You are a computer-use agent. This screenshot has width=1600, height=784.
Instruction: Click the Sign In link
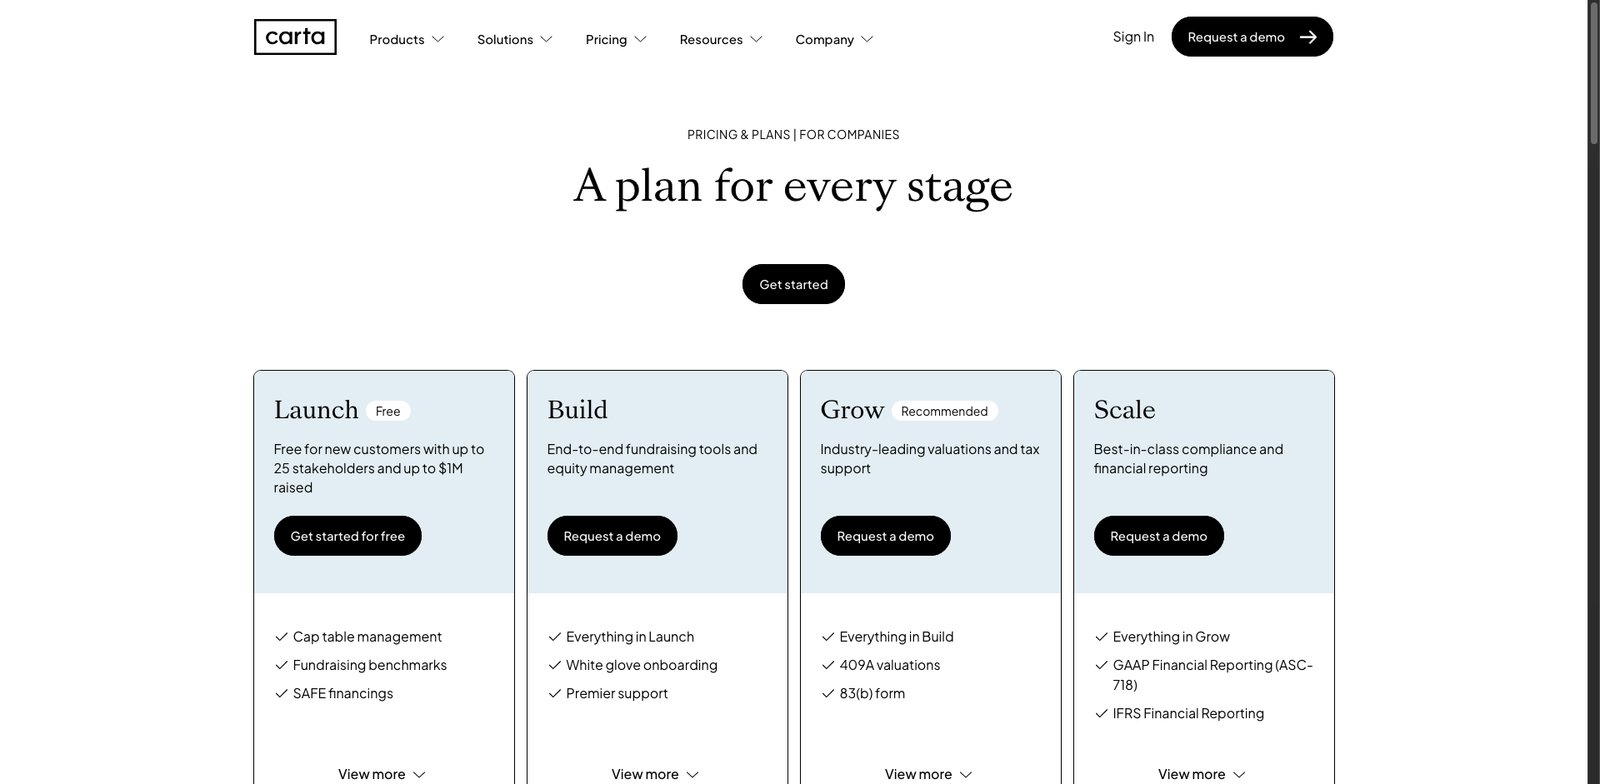point(1133,37)
